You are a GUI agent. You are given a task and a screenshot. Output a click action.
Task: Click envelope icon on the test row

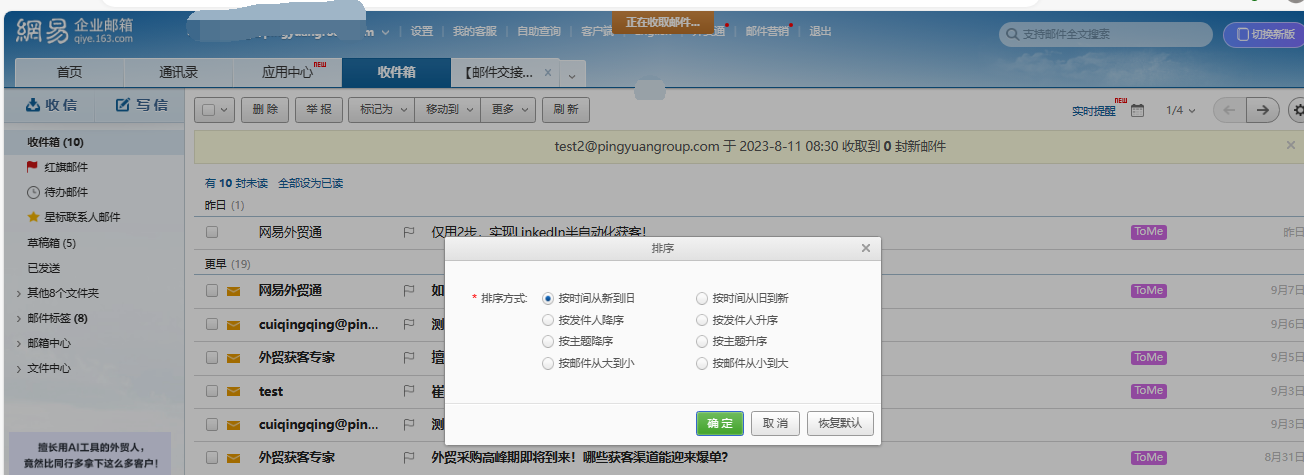[x=234, y=391]
